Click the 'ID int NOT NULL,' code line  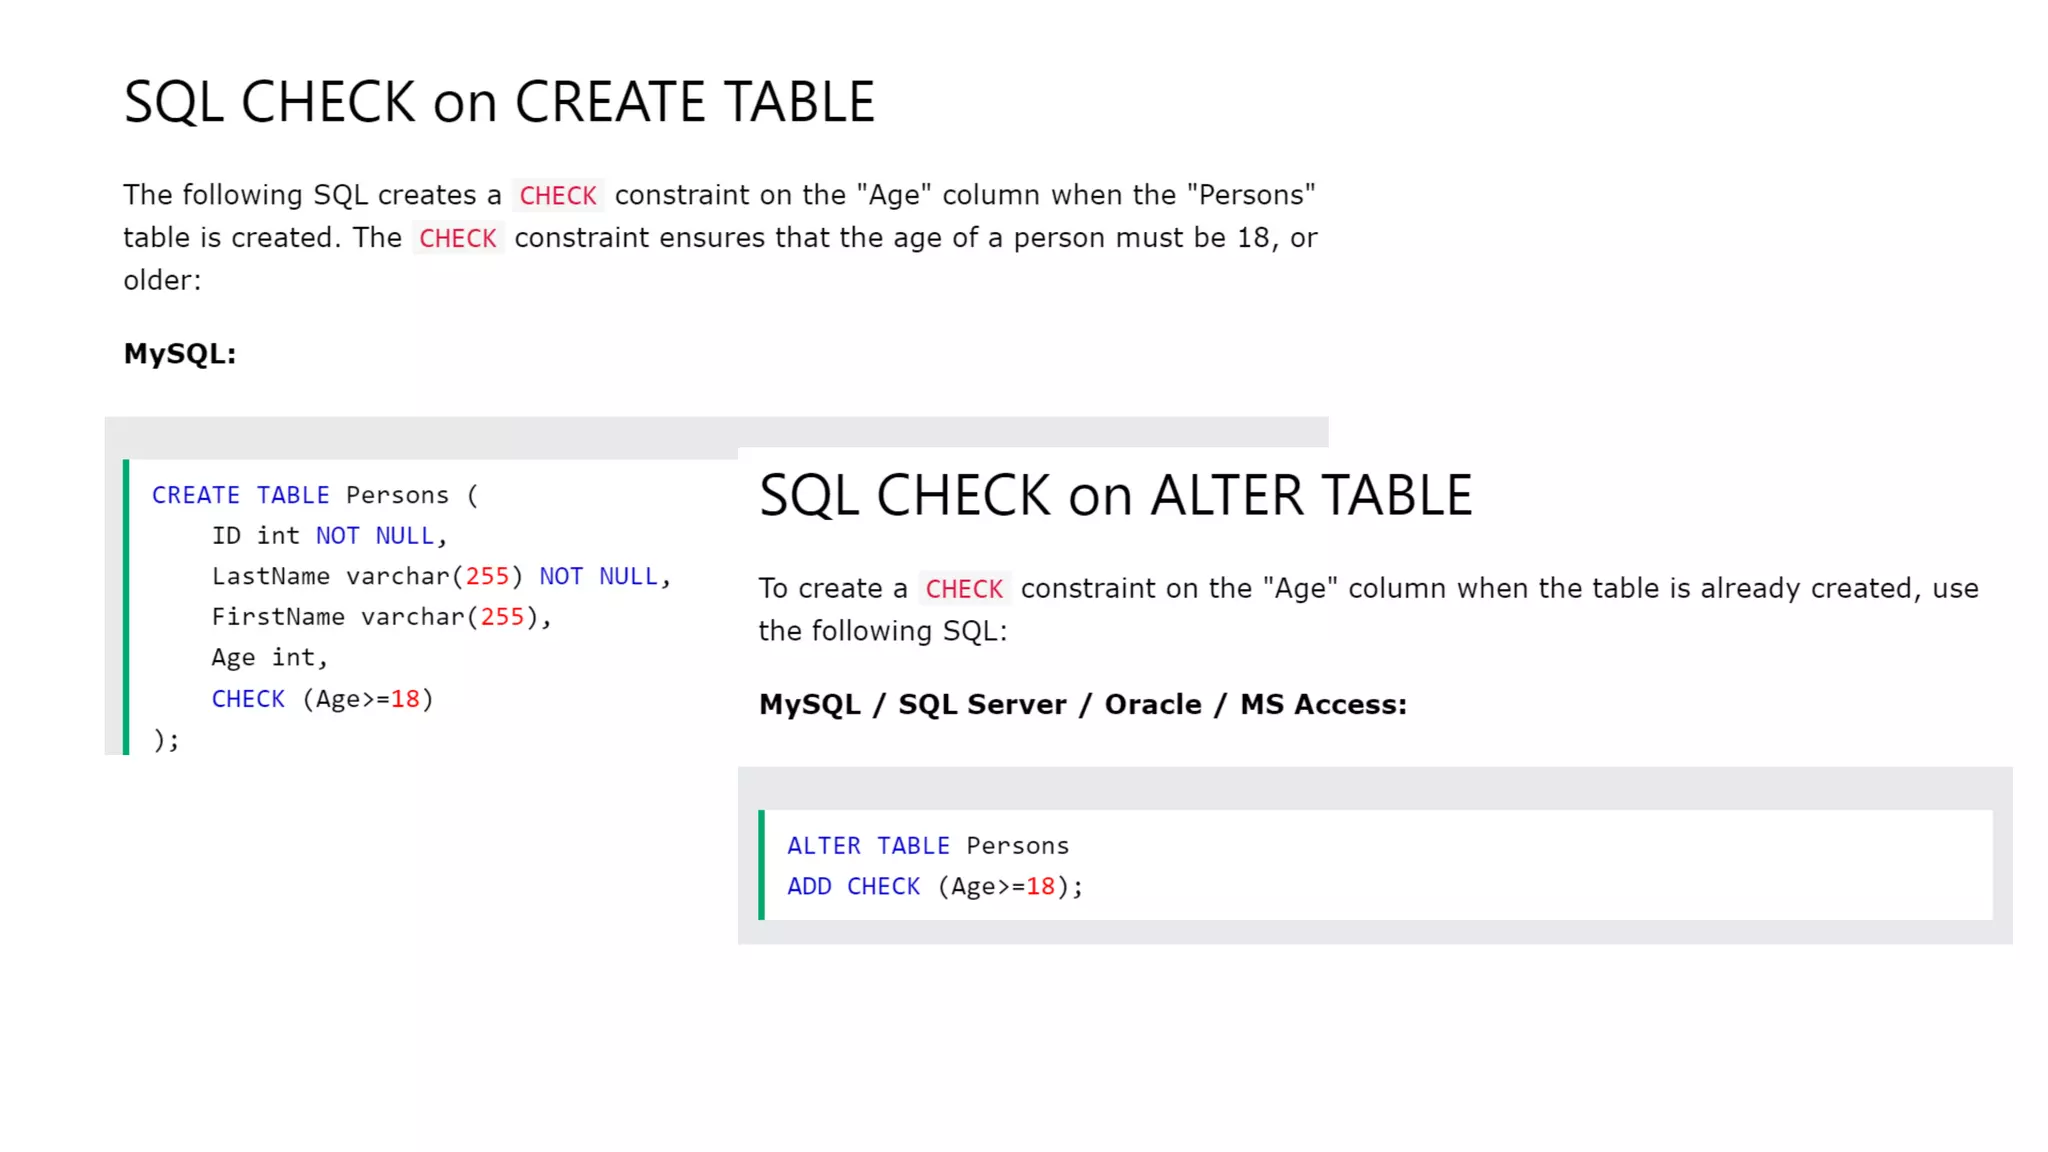pos(329,536)
